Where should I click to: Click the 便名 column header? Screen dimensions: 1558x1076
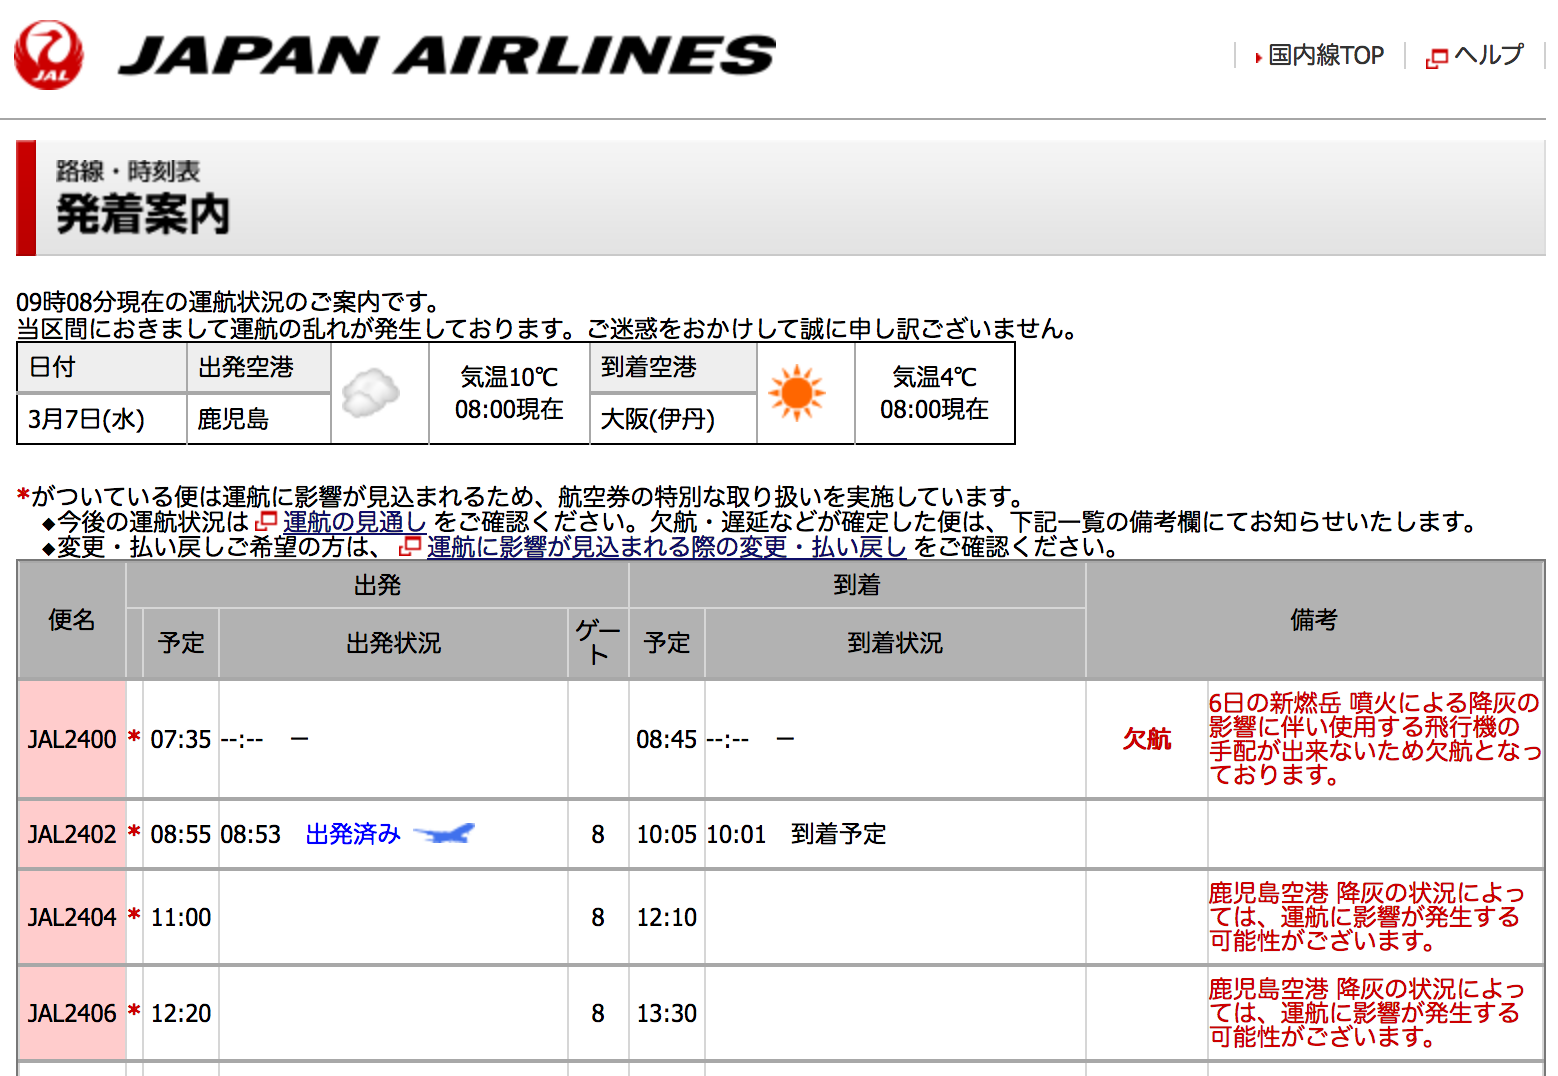pyautogui.click(x=72, y=620)
